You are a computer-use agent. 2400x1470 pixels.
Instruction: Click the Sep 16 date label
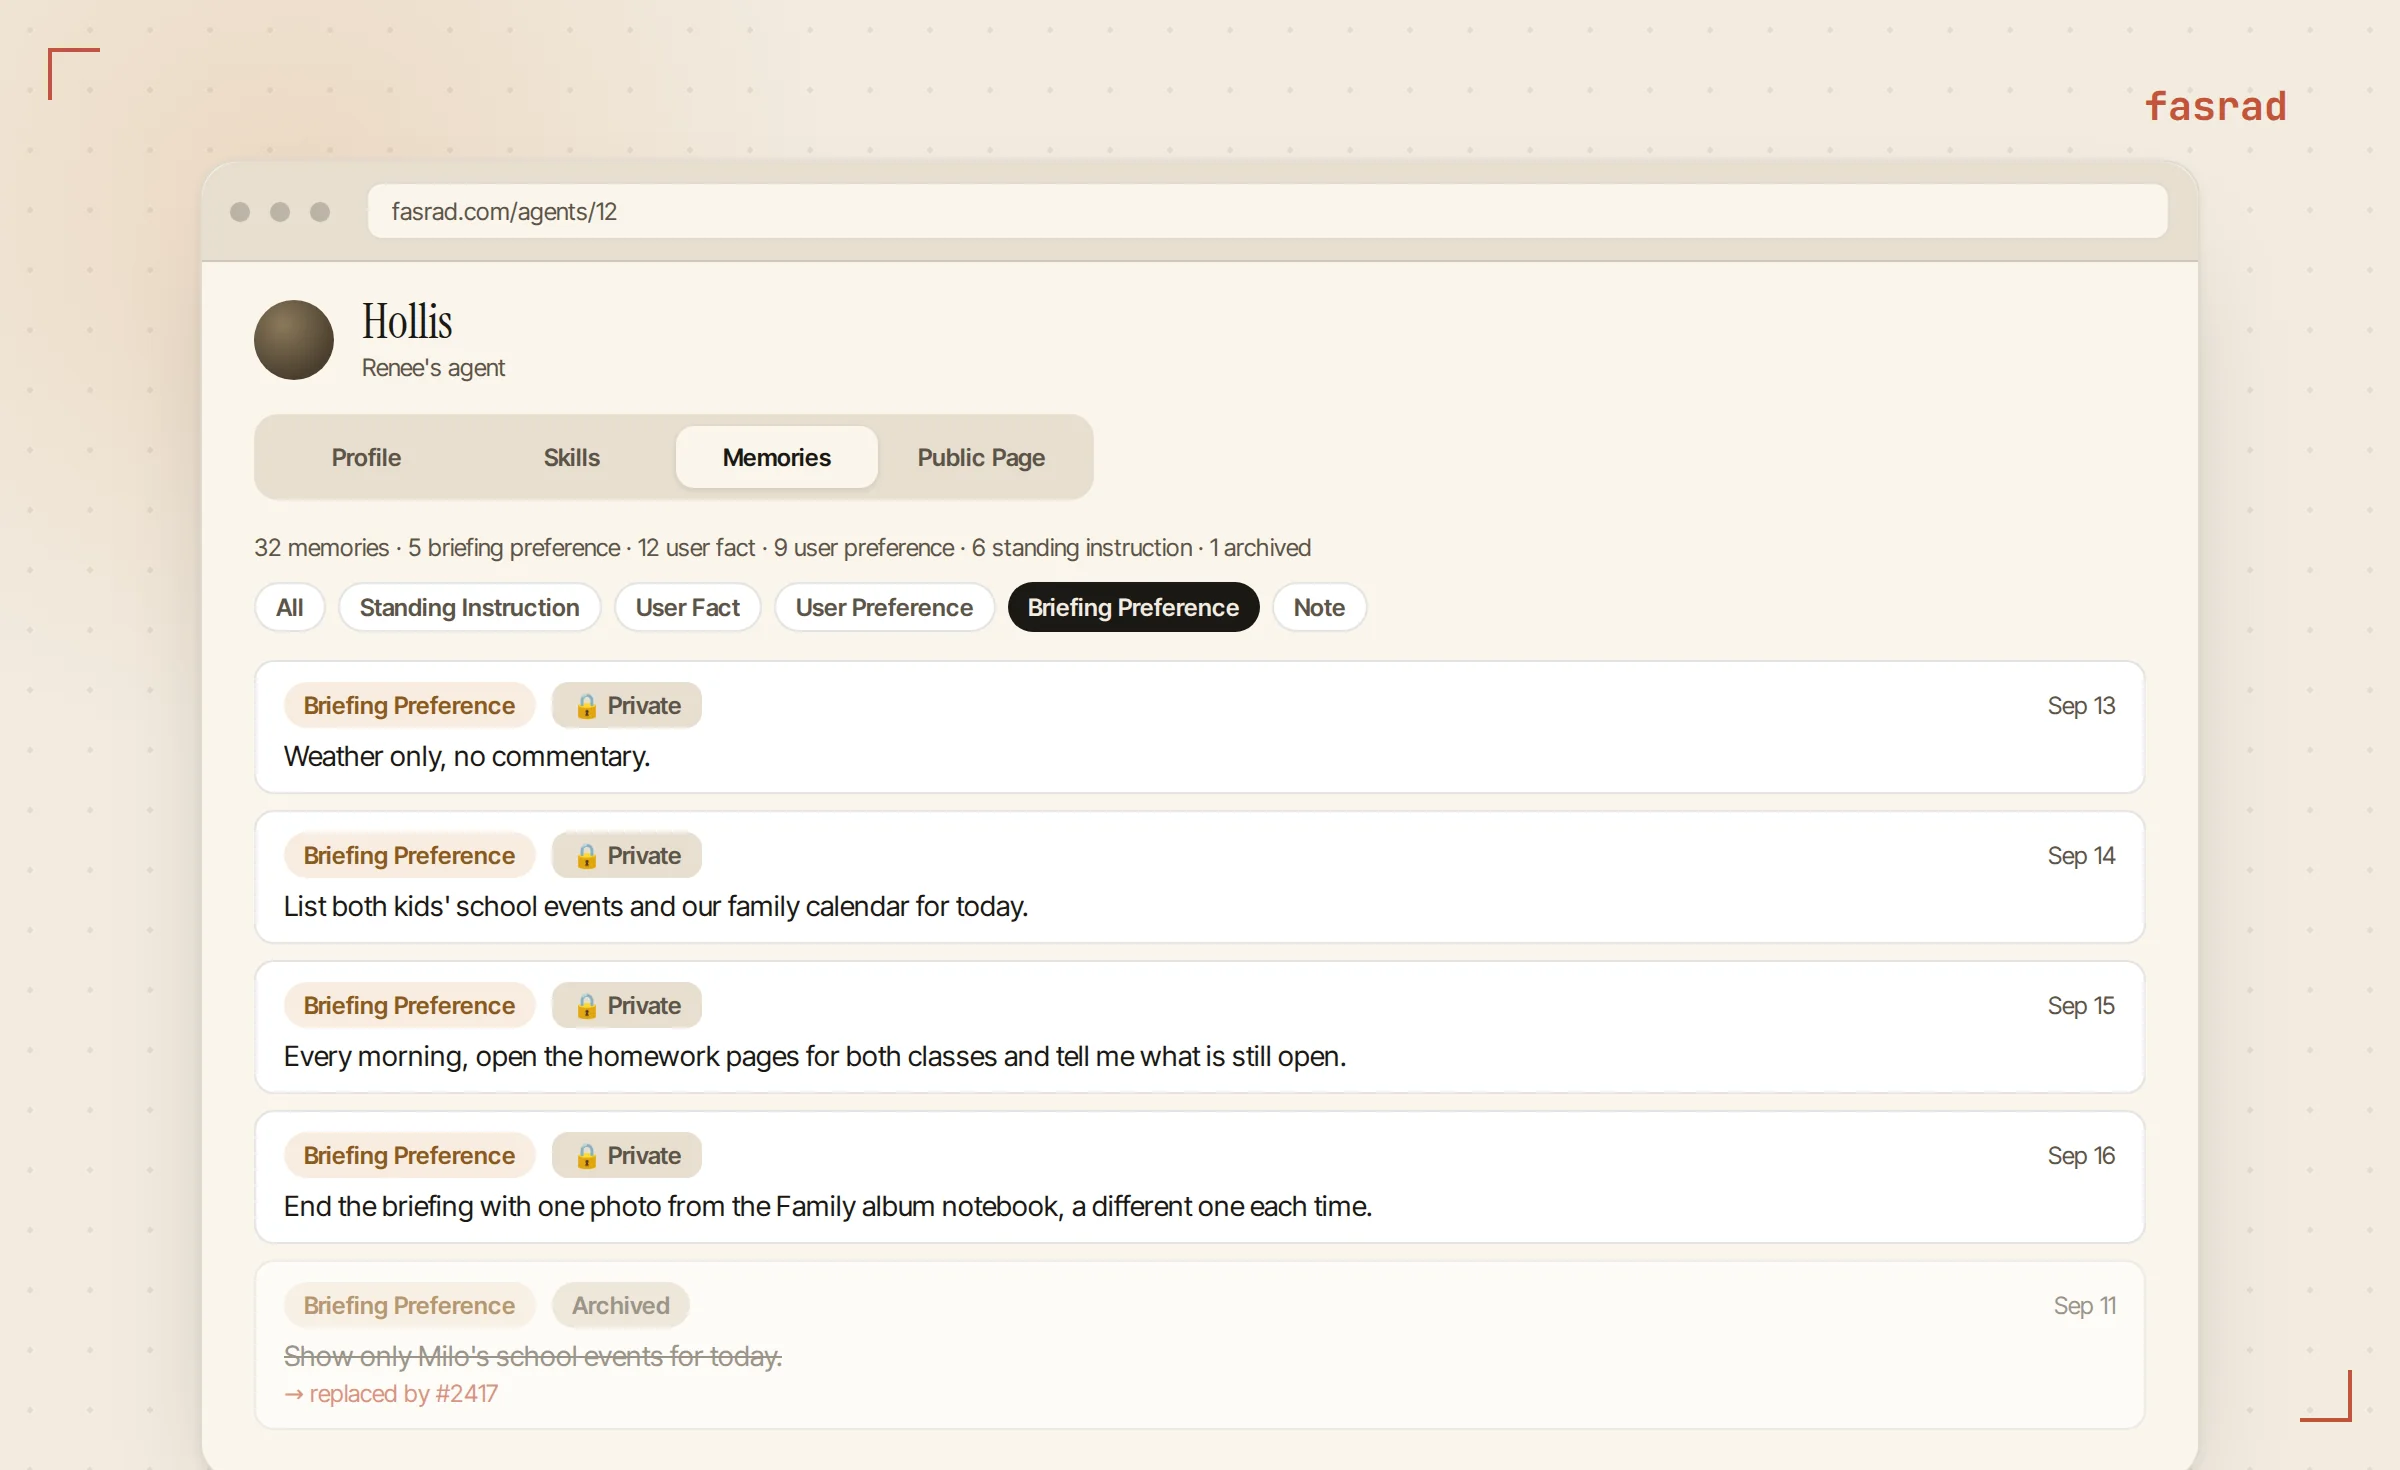point(2081,1156)
